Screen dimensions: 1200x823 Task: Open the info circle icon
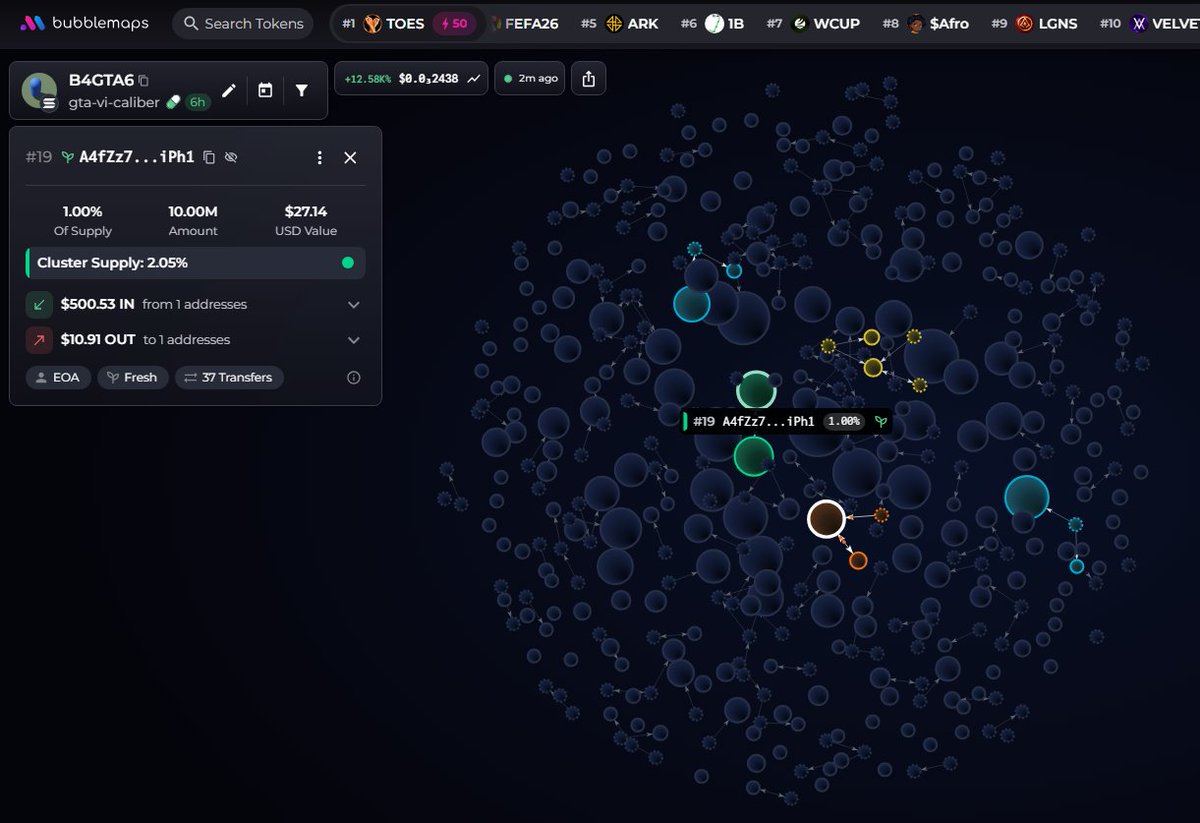pos(353,378)
